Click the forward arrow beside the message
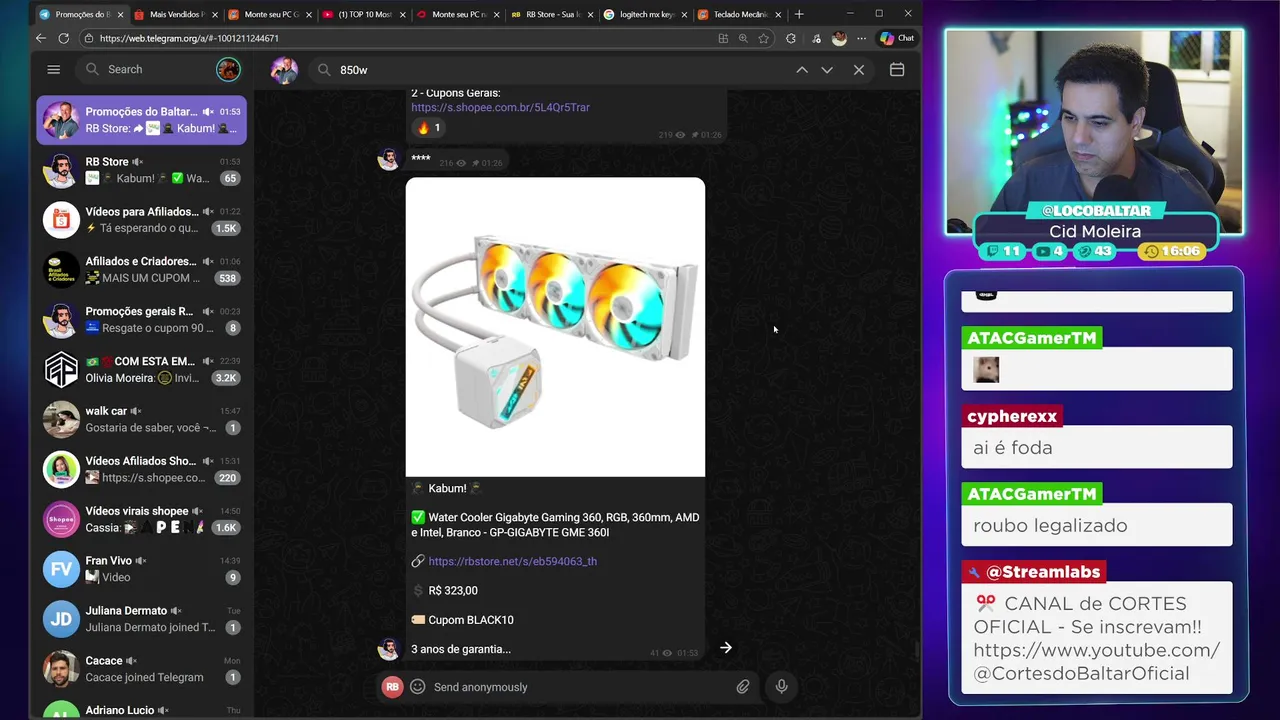Screen dimensions: 1280x720 [x=726, y=648]
